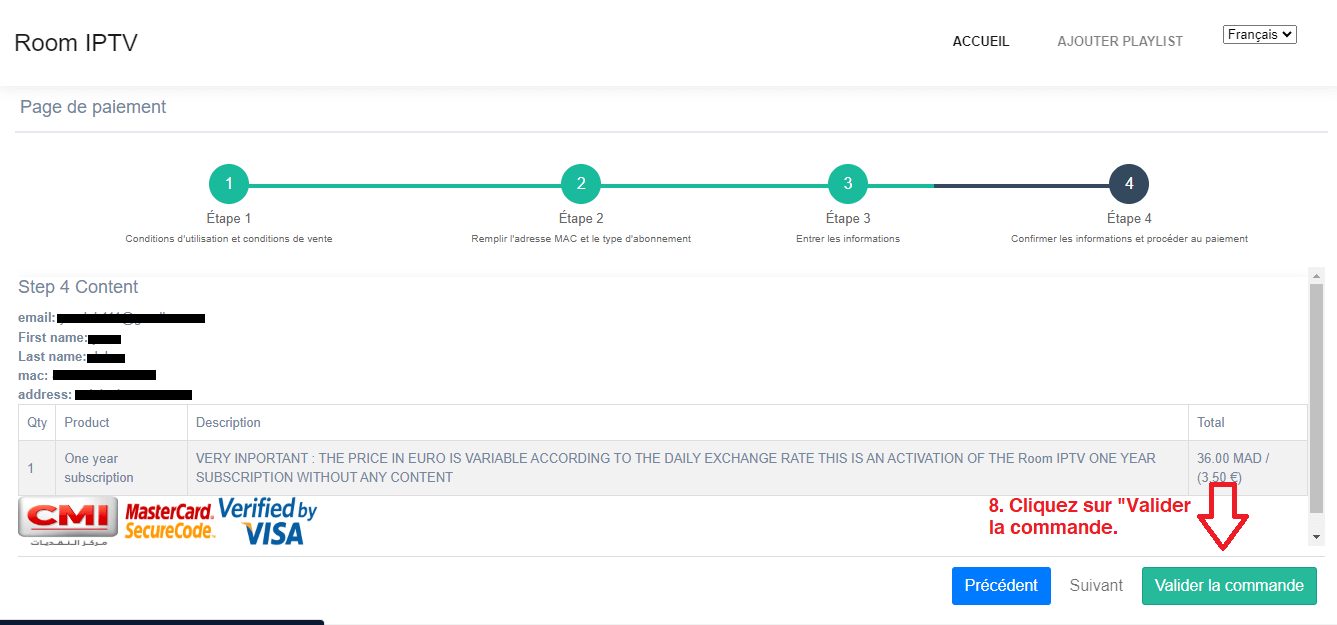
Task: Click the Verified by Visa logo
Action: 268,521
